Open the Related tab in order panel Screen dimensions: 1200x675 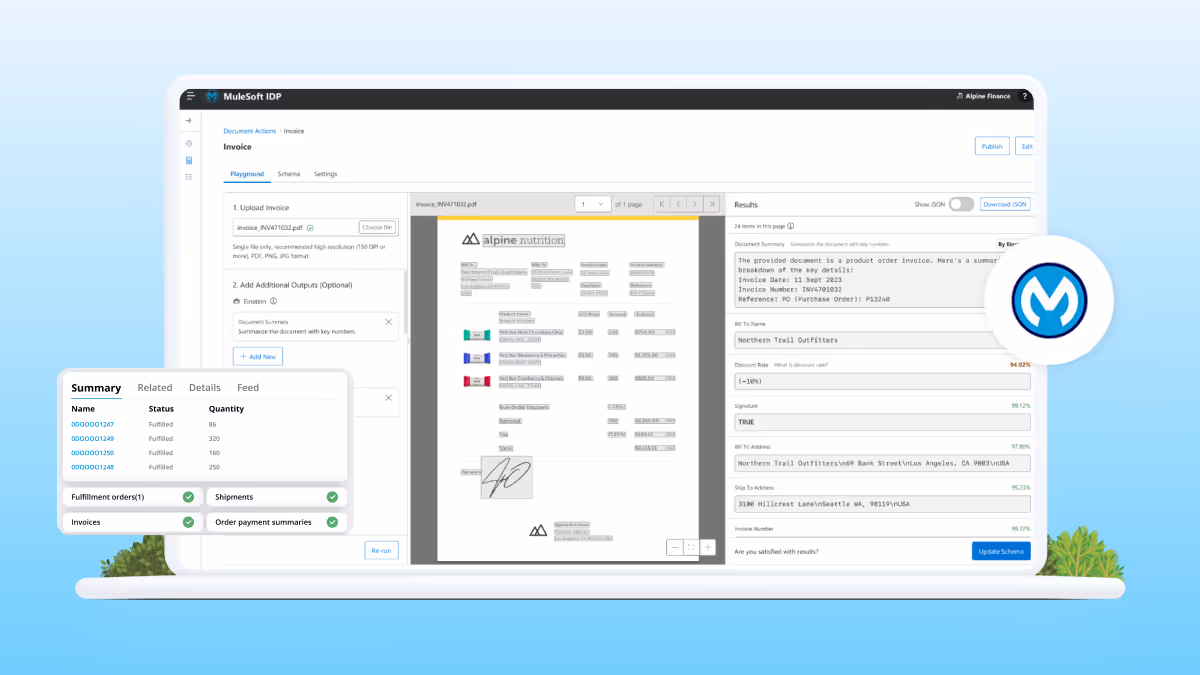pos(155,388)
